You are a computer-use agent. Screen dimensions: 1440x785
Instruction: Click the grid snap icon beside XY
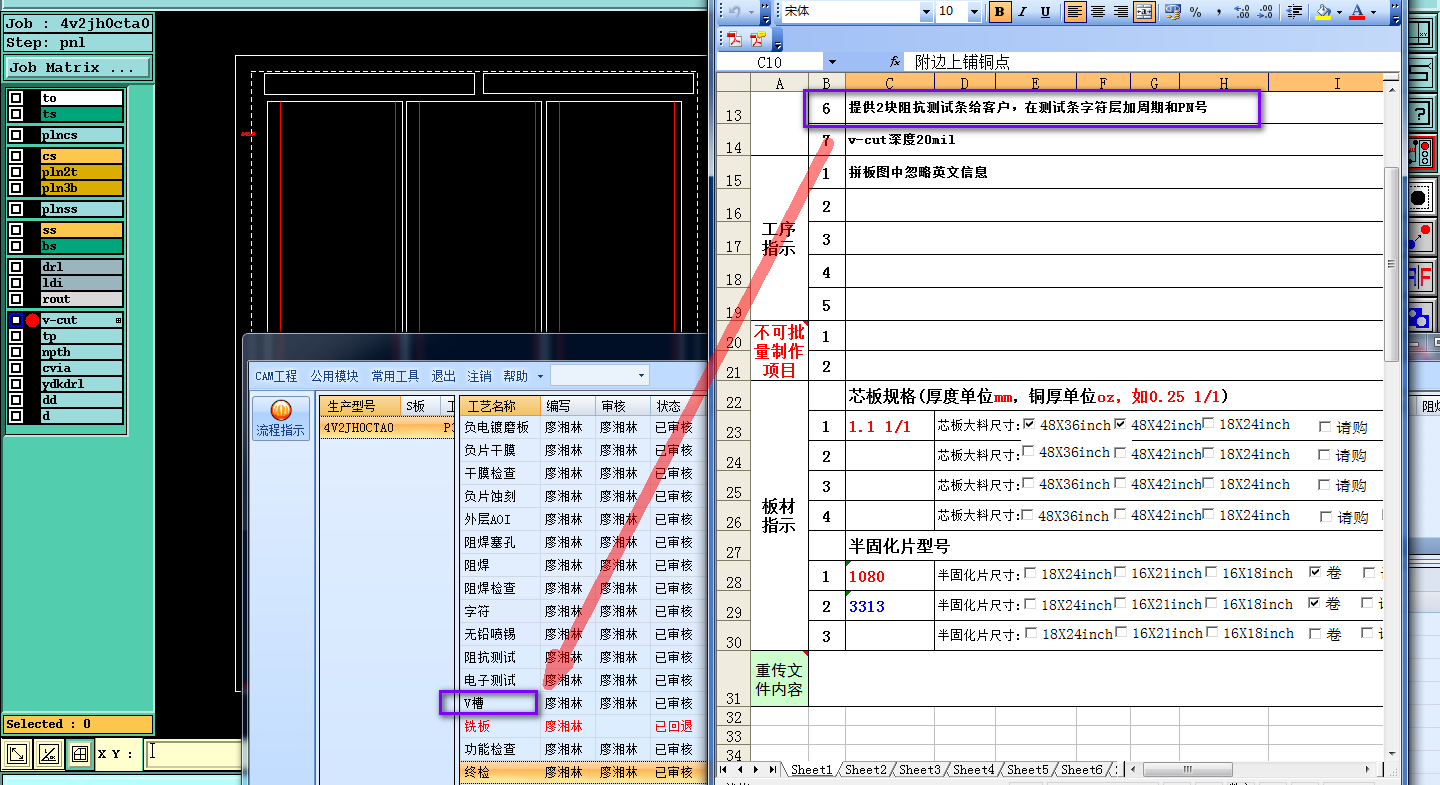point(80,755)
